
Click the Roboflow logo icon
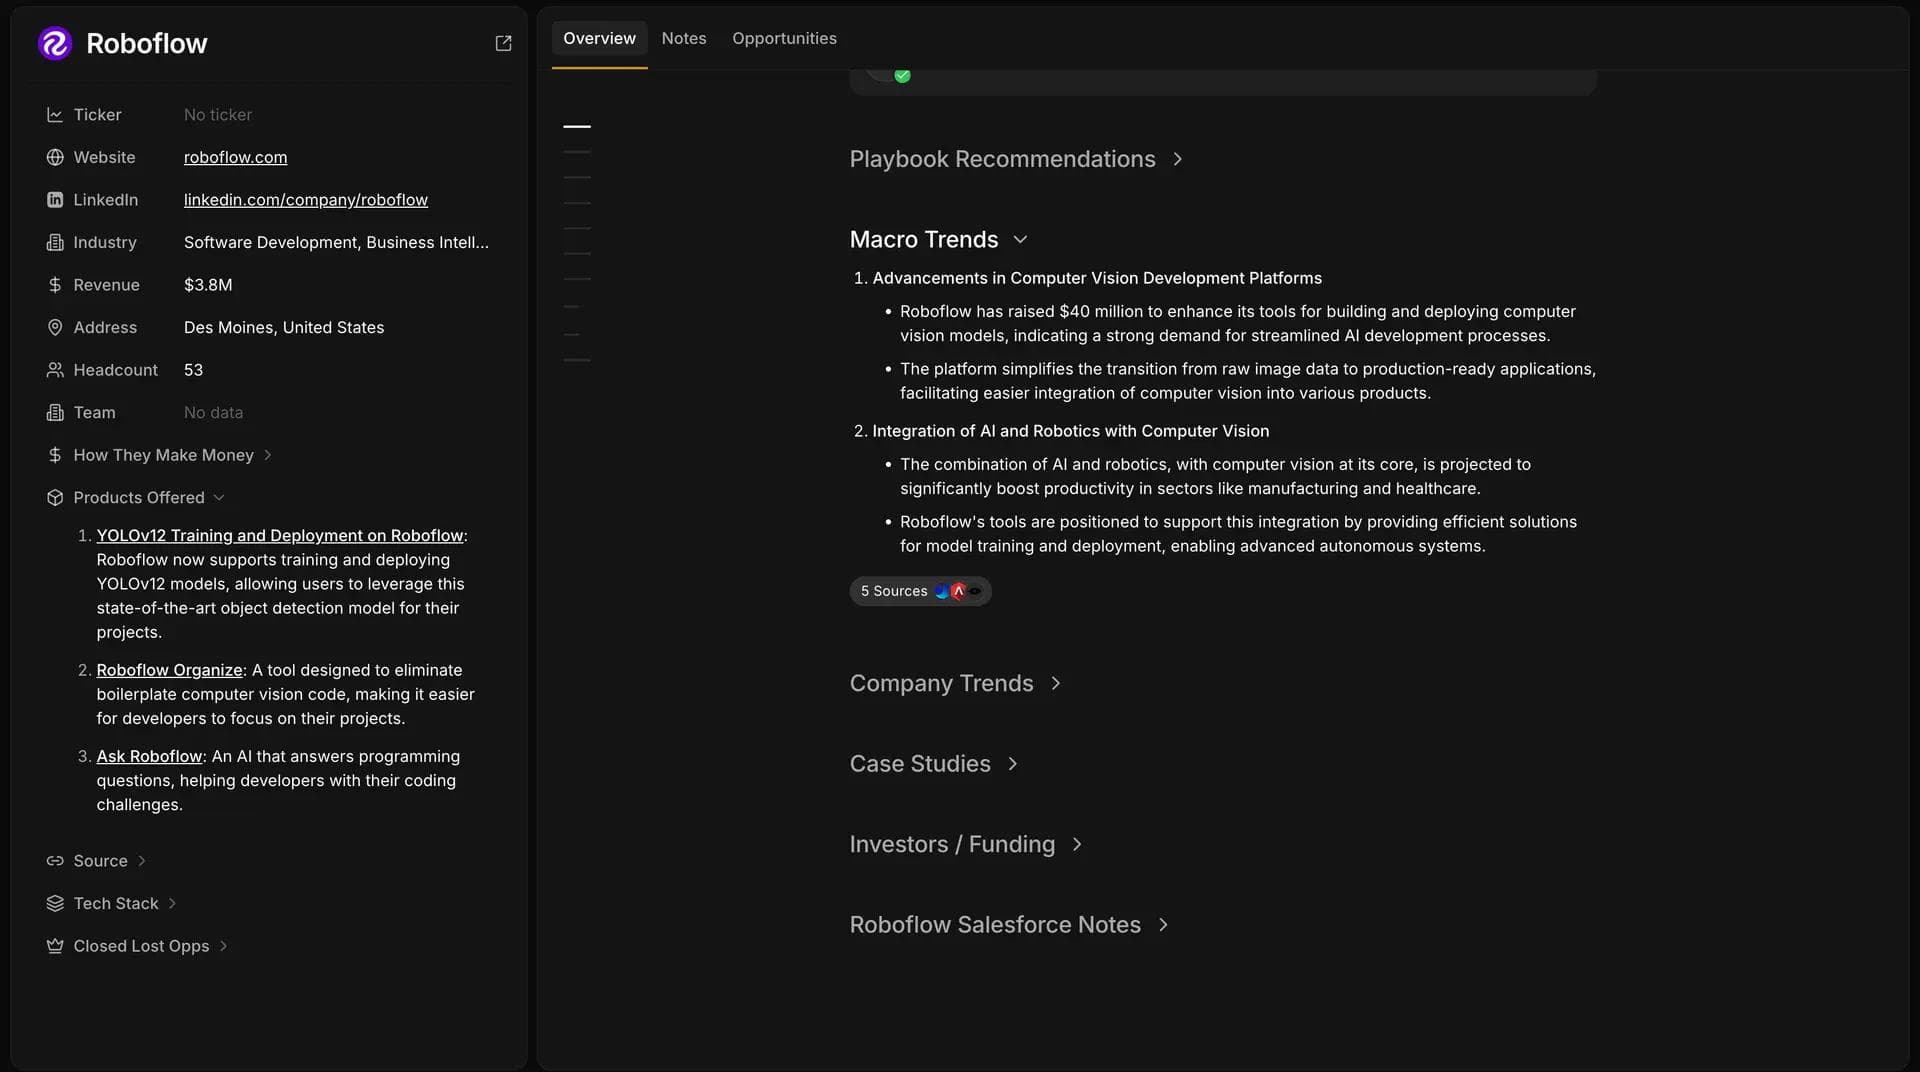[x=55, y=43]
